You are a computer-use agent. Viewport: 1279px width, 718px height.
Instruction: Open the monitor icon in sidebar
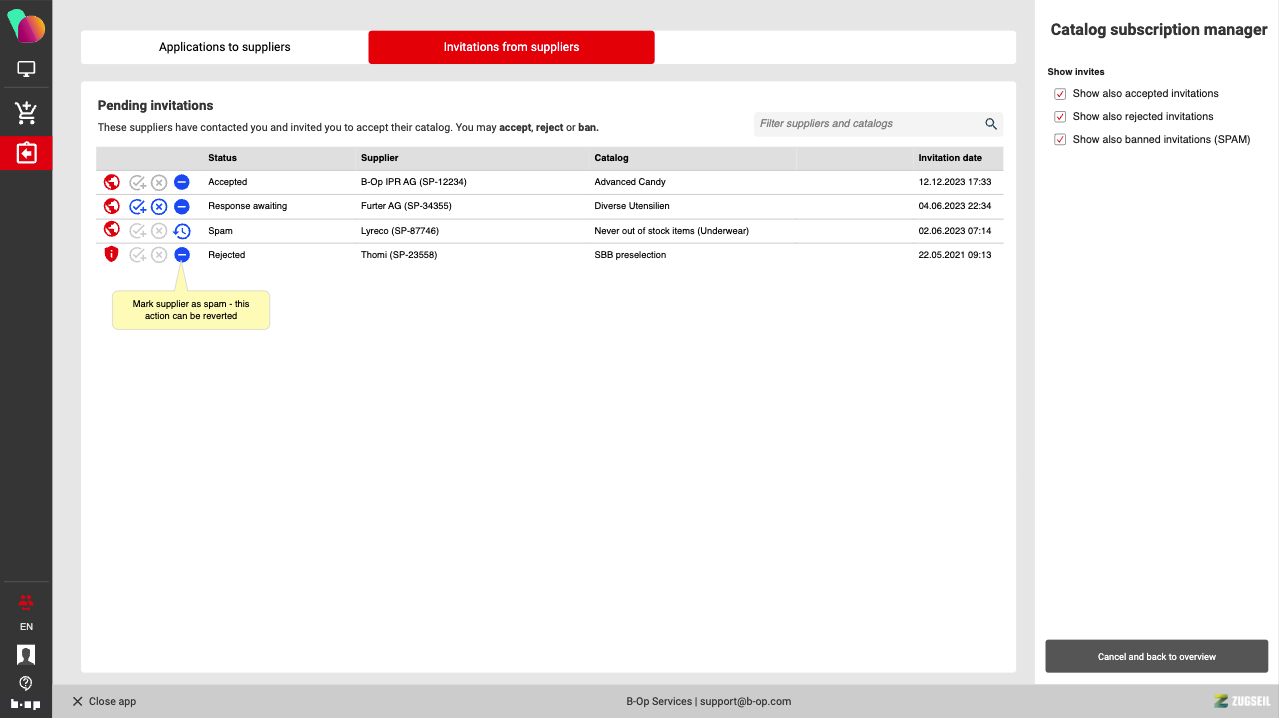[26, 70]
